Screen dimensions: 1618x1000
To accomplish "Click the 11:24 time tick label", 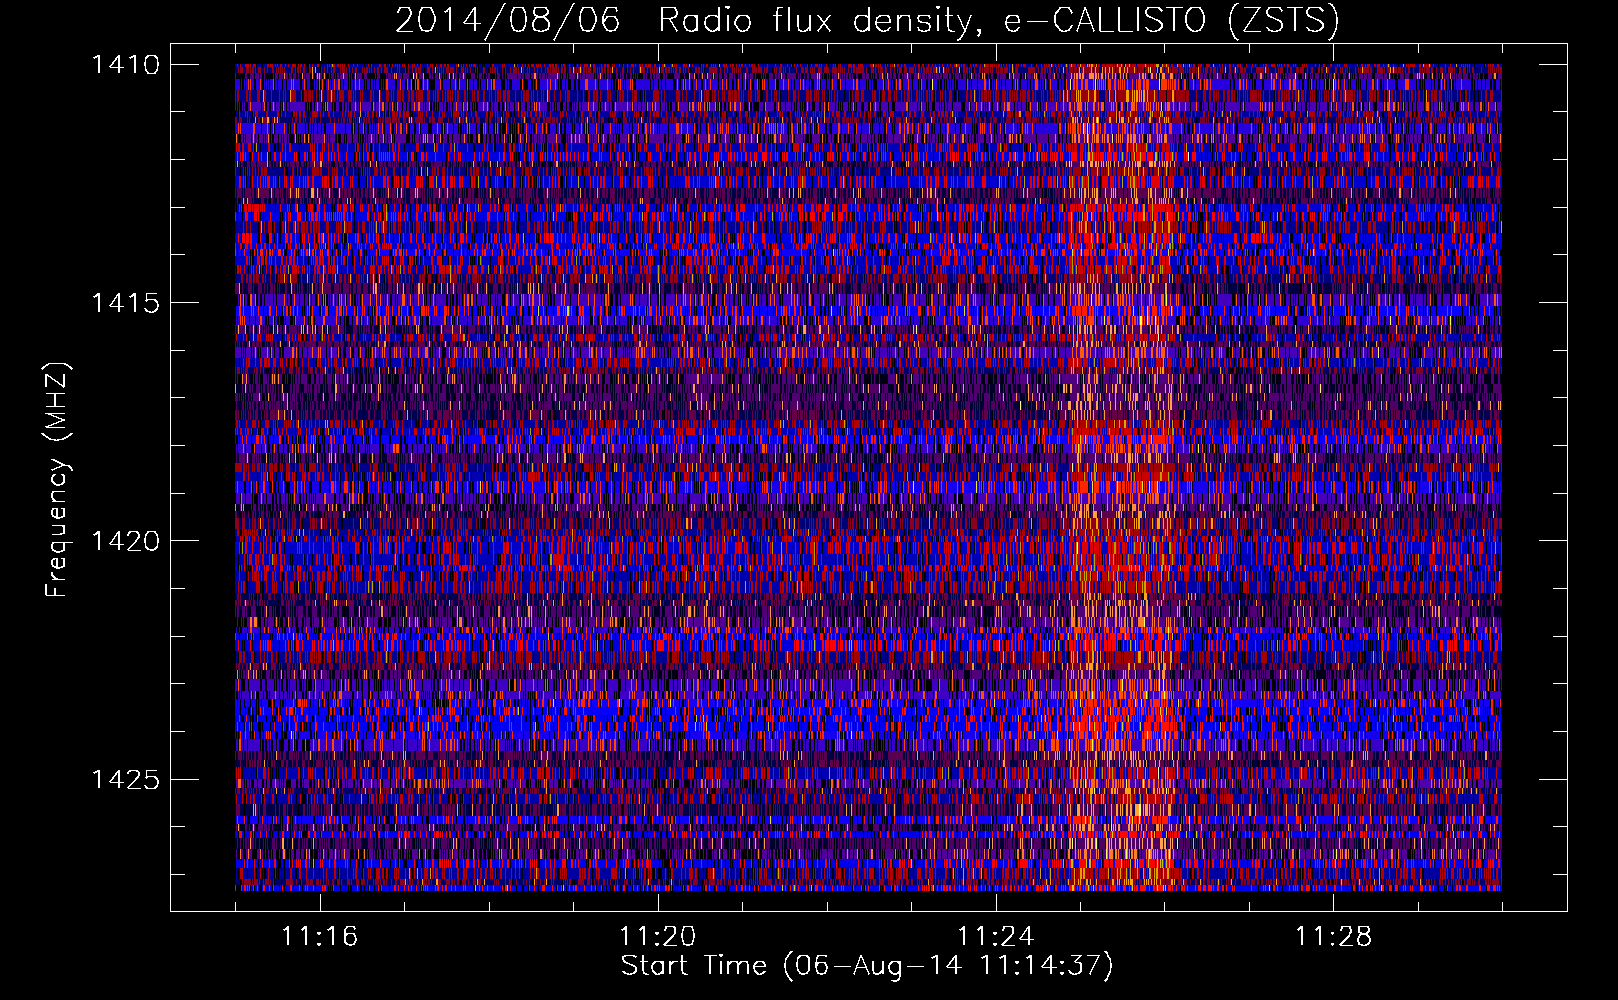I will 995,937.
